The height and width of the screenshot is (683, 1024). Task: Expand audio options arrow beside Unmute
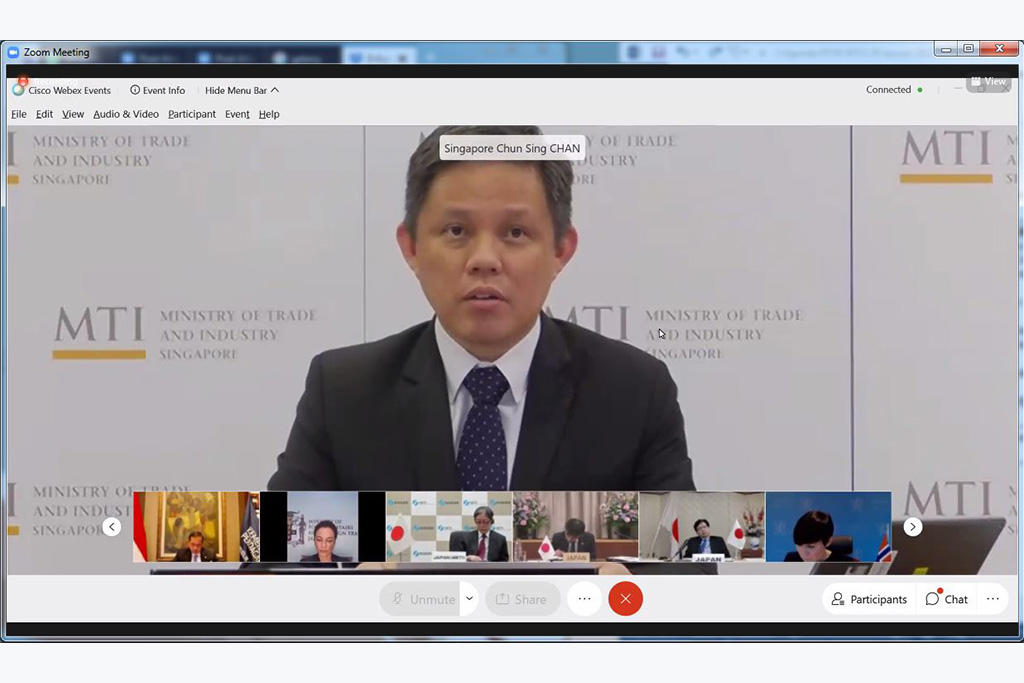tap(470, 599)
